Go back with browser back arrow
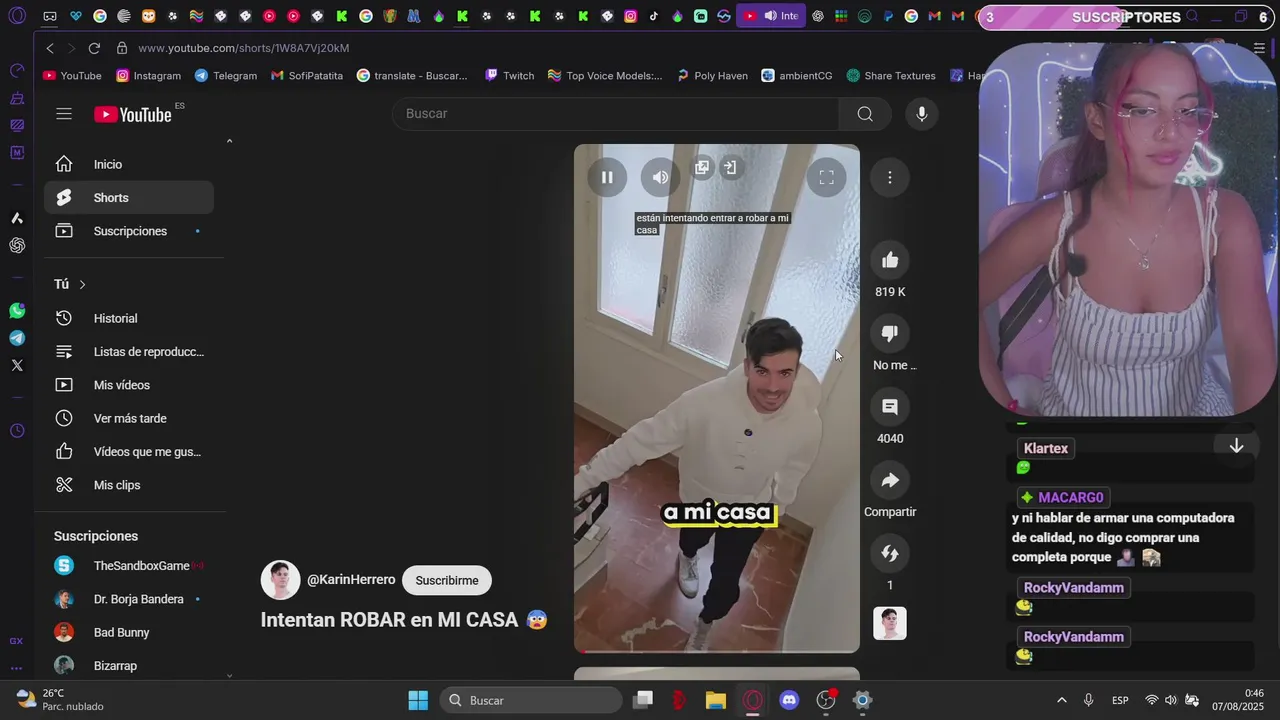This screenshot has width=1280, height=720. [x=50, y=48]
